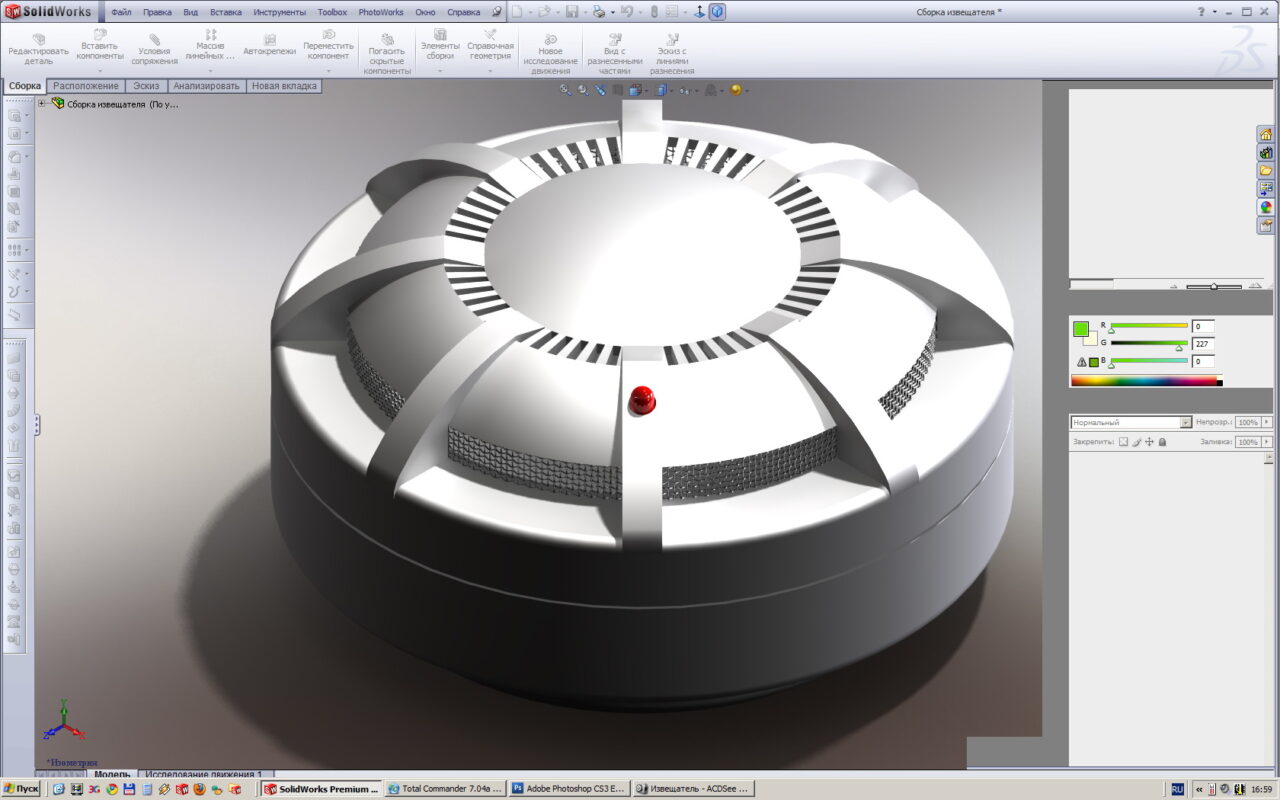Click Вставить компоненты in the assembly toolbar
Viewport: 1280px width, 800px height.
click(x=100, y=48)
